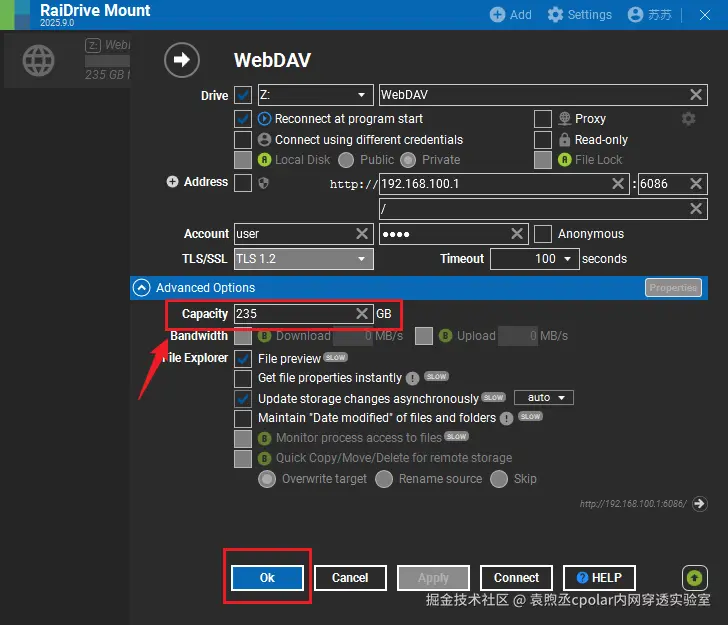Collapse the Advanced Options section

tap(142, 288)
